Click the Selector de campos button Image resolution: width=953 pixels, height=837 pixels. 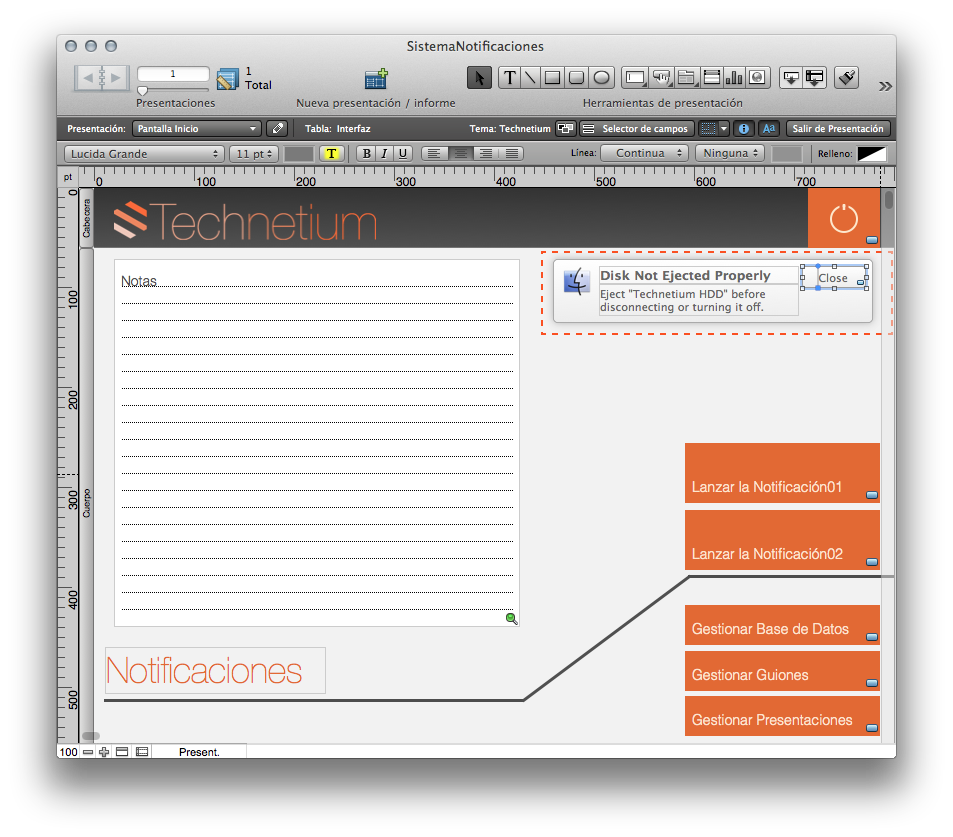click(636, 129)
